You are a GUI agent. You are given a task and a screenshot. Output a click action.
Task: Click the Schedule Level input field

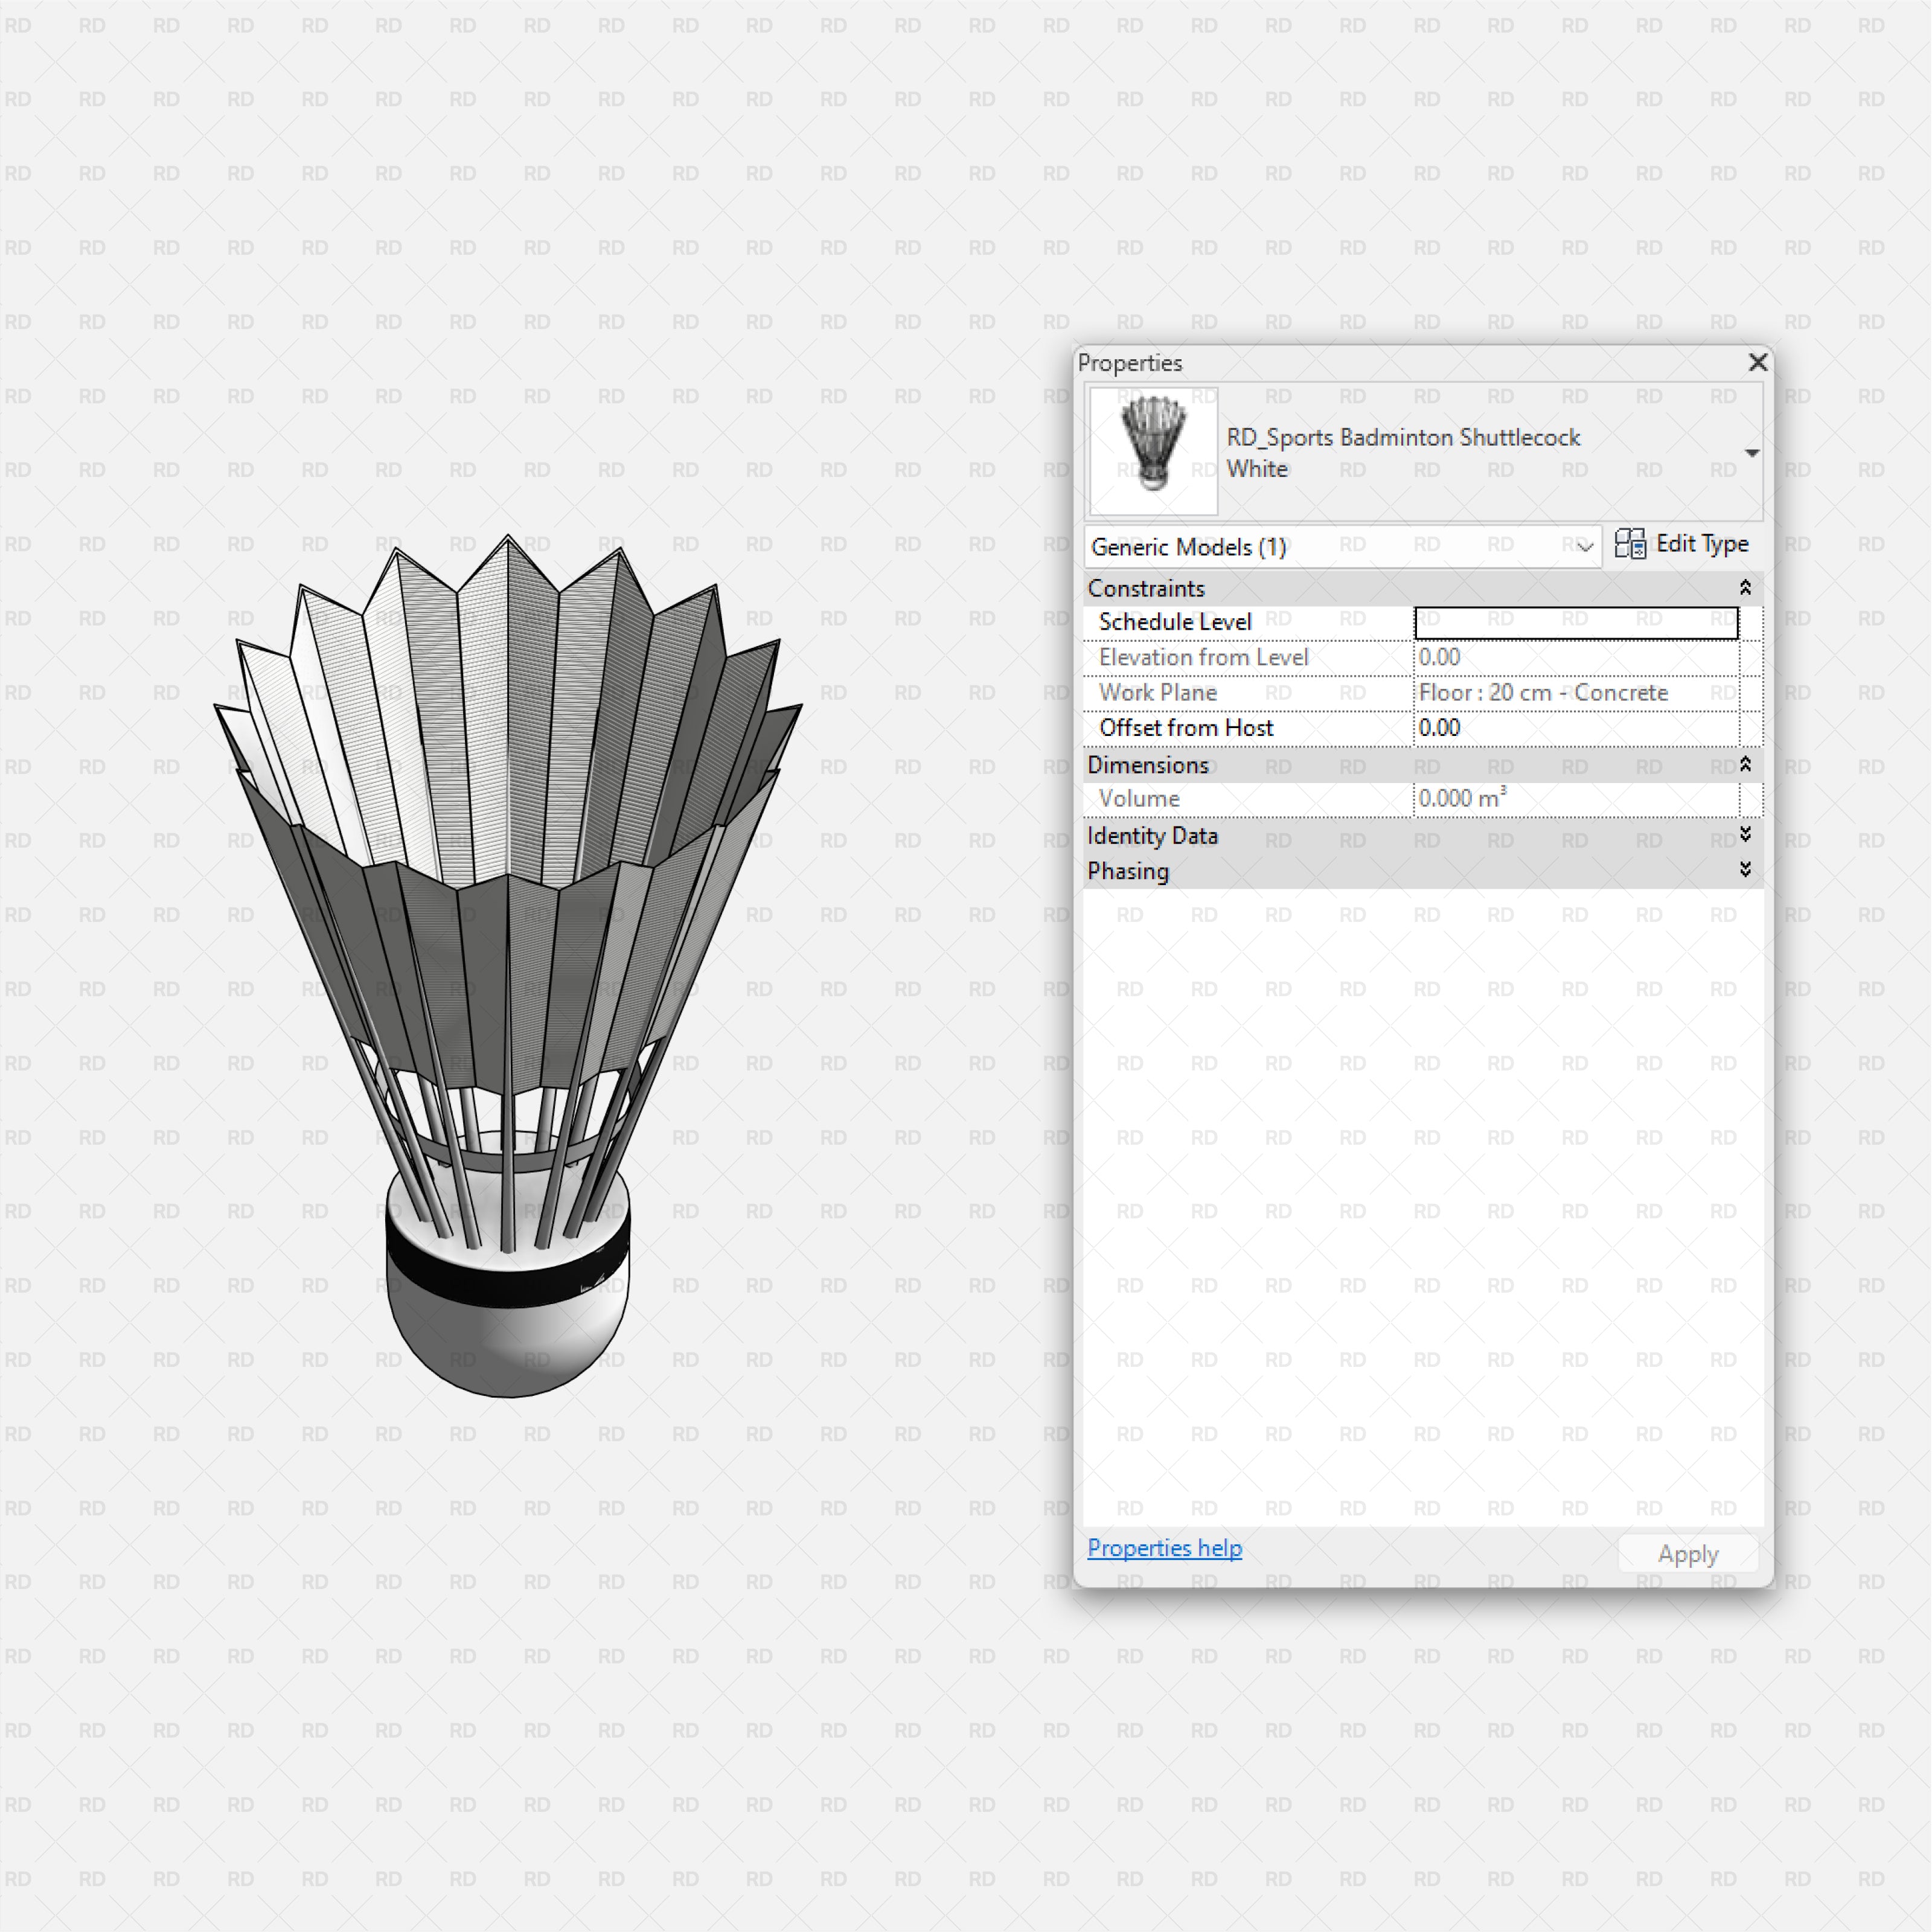click(x=1575, y=621)
